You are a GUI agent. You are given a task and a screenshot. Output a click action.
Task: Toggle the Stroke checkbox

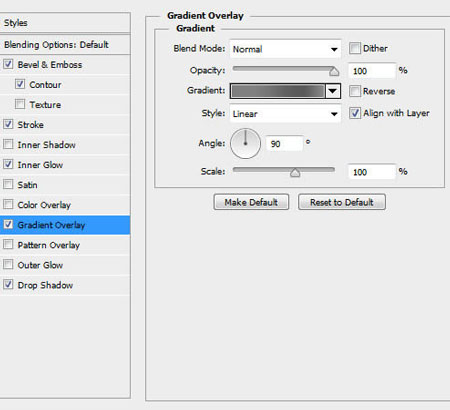click(8, 124)
